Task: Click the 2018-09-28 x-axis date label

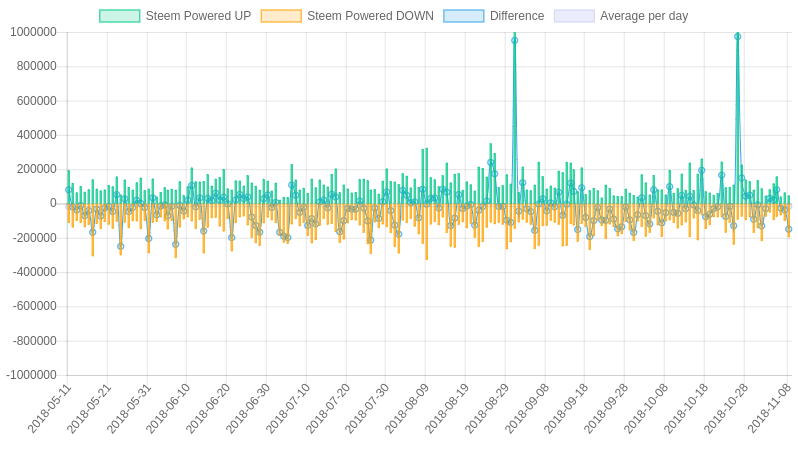Action: coord(606,409)
